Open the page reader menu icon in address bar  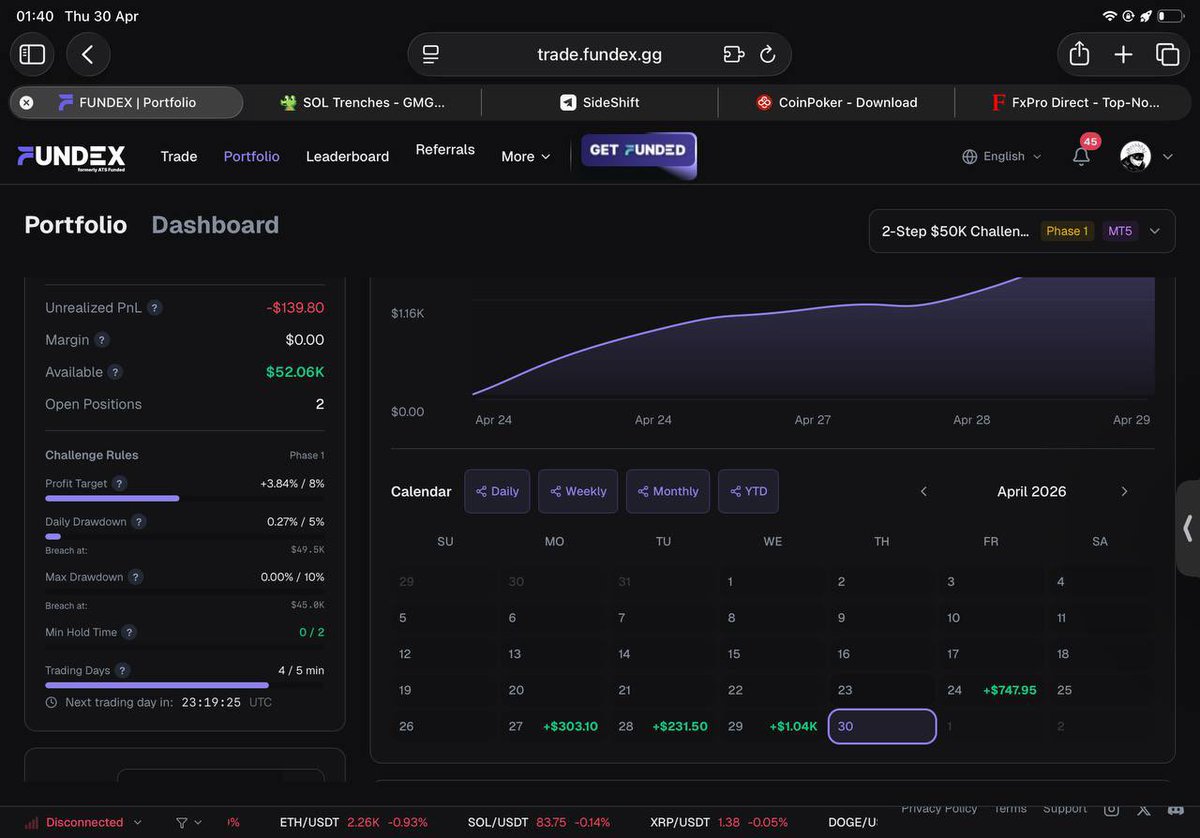[x=431, y=54]
